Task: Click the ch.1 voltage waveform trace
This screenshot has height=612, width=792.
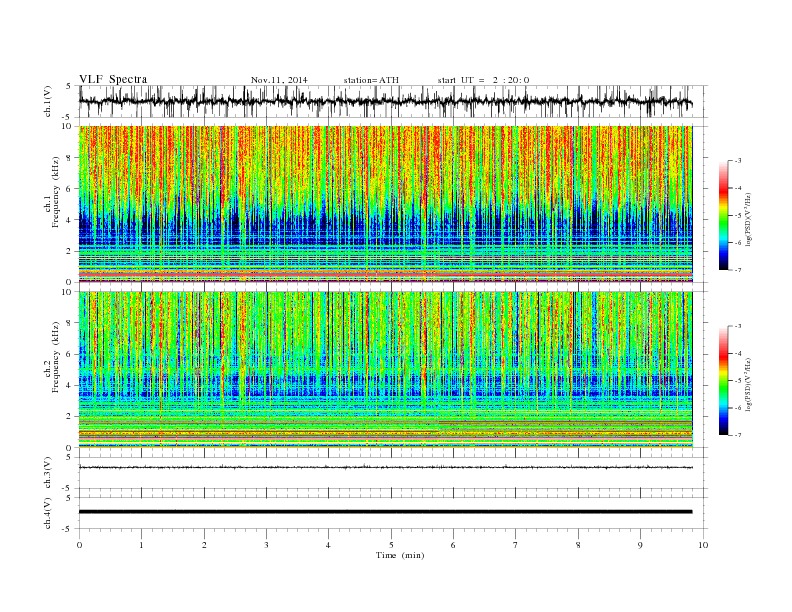Action: 385,101
